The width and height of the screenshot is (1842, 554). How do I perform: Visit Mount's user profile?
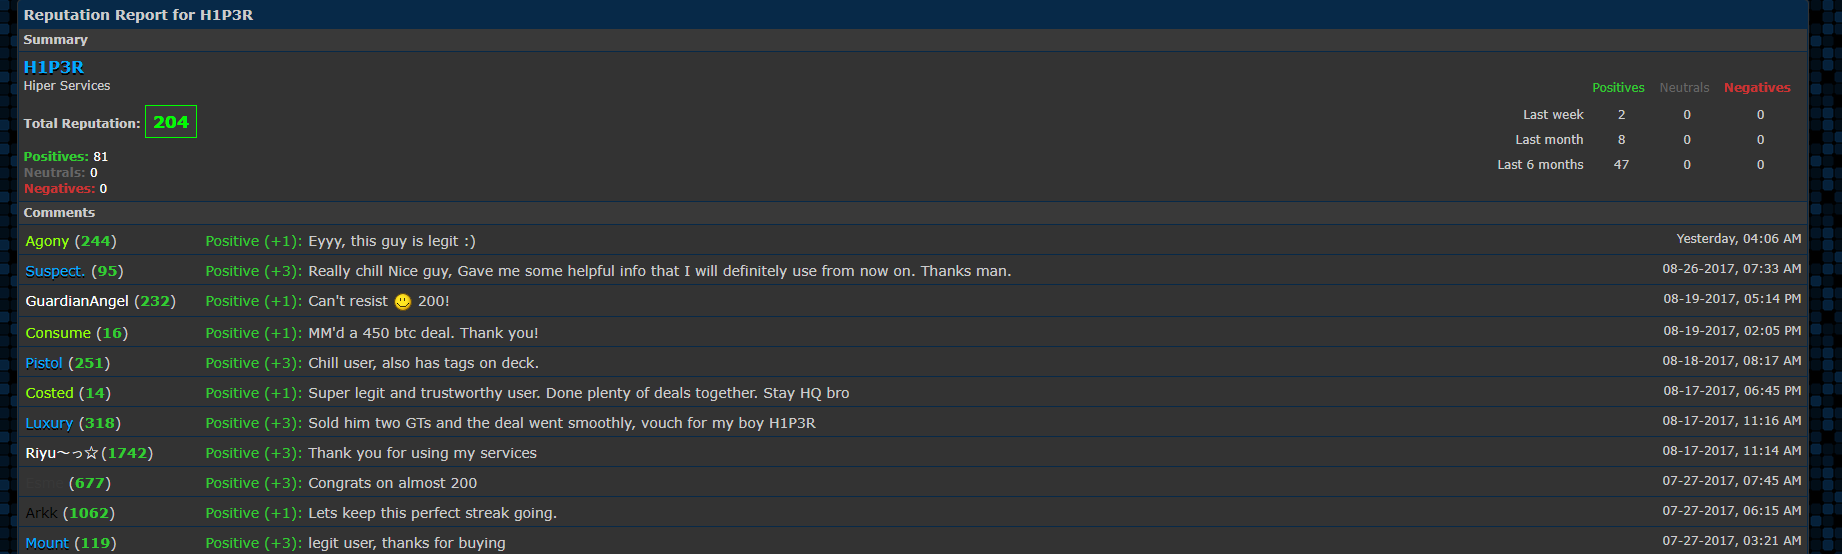click(47, 543)
